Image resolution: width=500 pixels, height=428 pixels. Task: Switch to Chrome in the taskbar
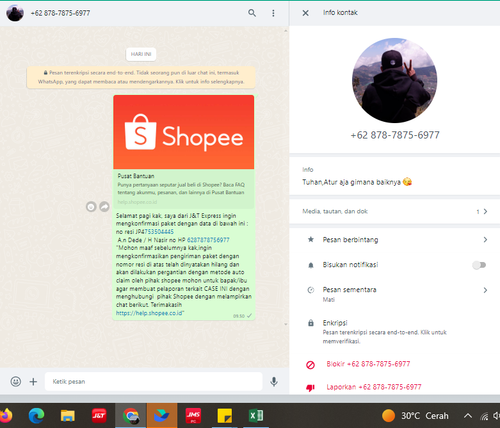(x=131, y=416)
